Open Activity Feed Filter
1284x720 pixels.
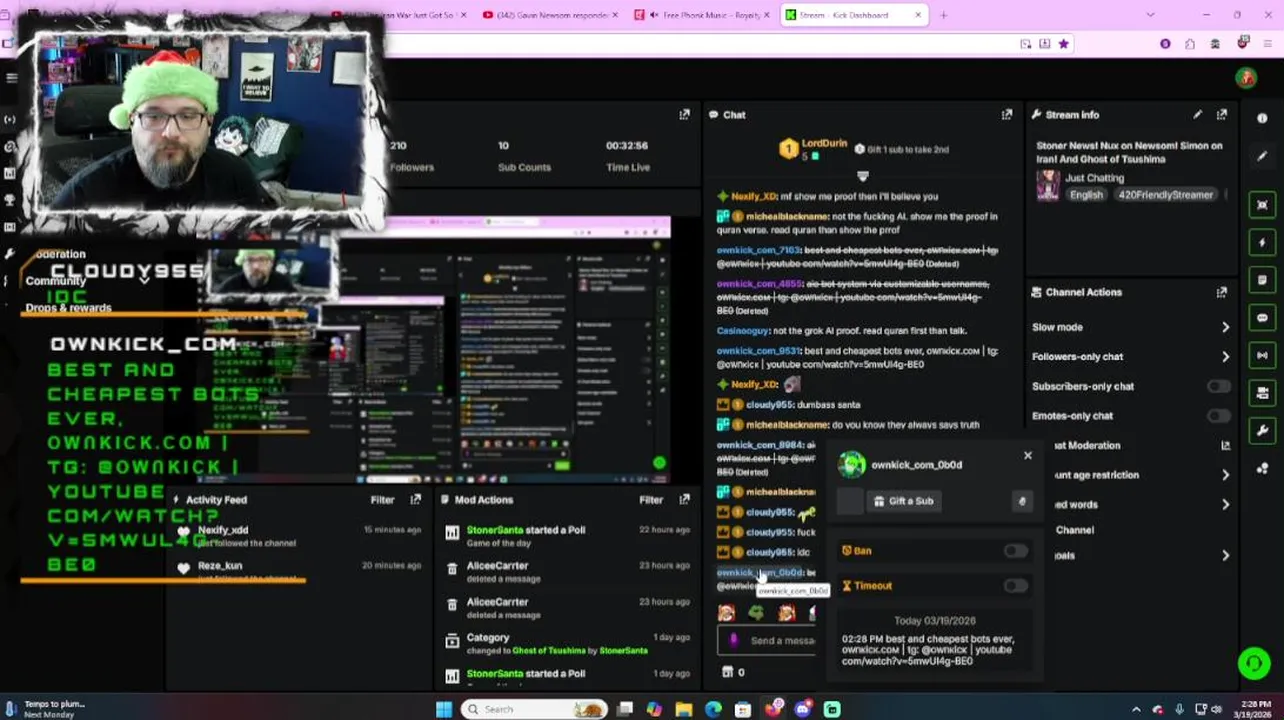coord(382,500)
